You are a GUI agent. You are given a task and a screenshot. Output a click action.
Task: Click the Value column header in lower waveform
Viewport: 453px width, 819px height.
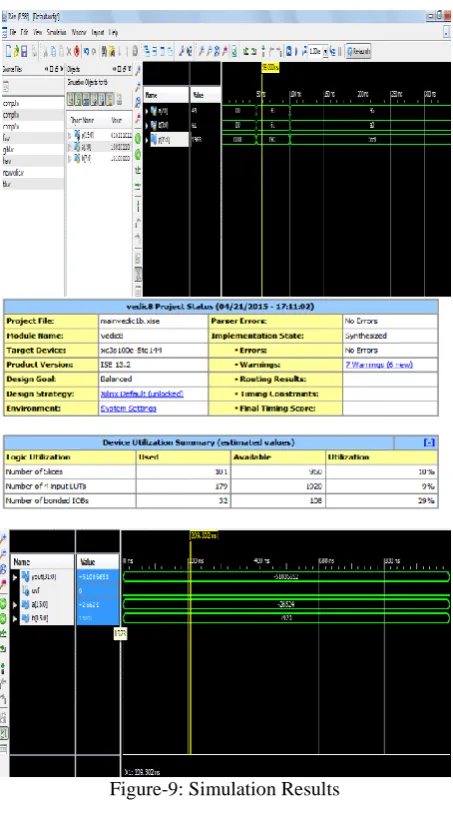[x=98, y=562]
